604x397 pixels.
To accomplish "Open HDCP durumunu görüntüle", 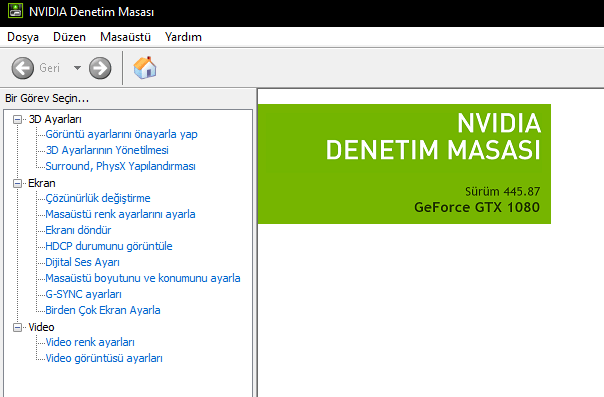I will tap(109, 246).
